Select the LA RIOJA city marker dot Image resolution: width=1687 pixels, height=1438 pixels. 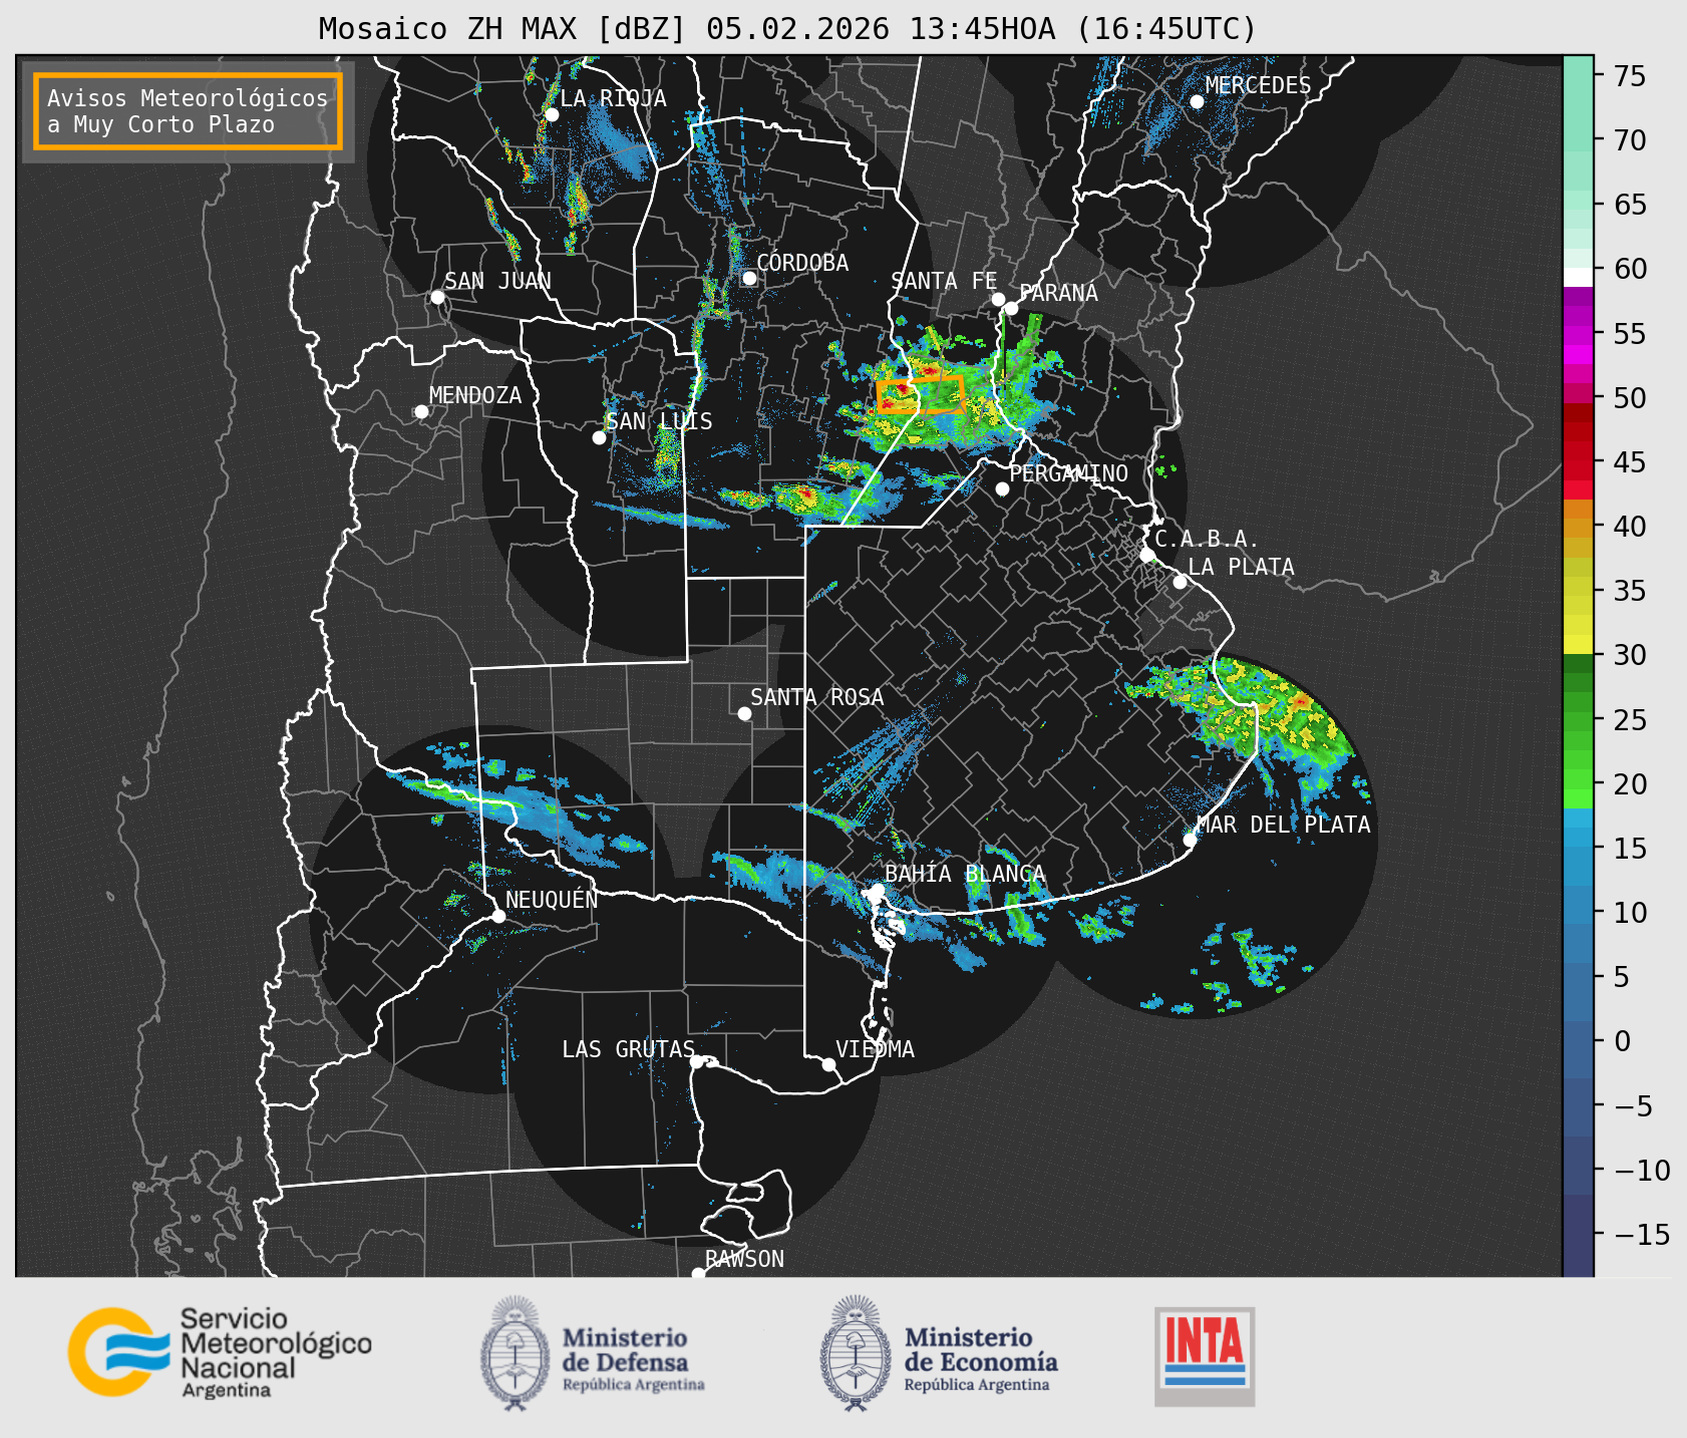point(552,115)
